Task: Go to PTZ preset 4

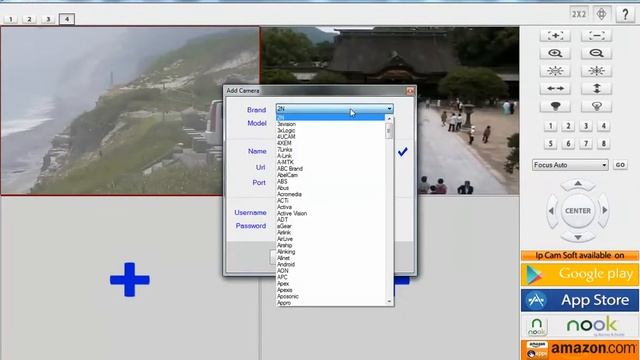Action: pyautogui.click(x=603, y=126)
